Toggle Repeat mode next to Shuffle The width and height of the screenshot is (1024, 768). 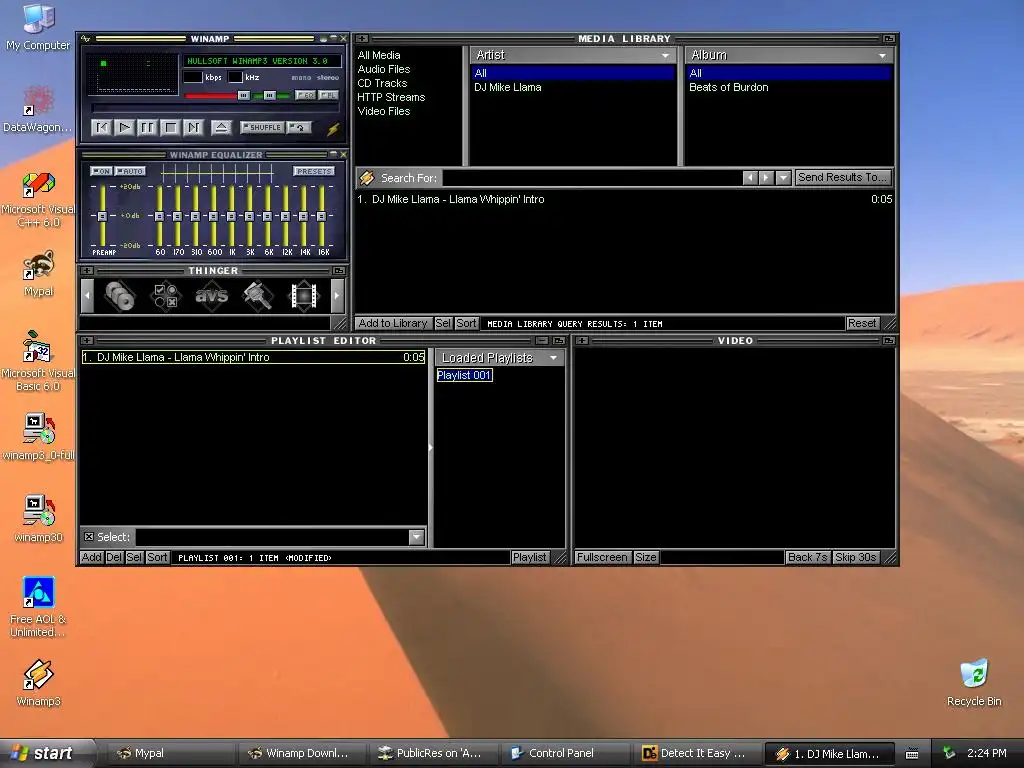point(299,127)
